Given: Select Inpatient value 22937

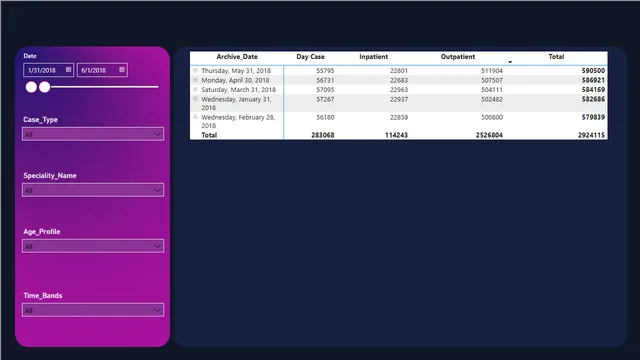Looking at the screenshot, I should click(x=399, y=99).
